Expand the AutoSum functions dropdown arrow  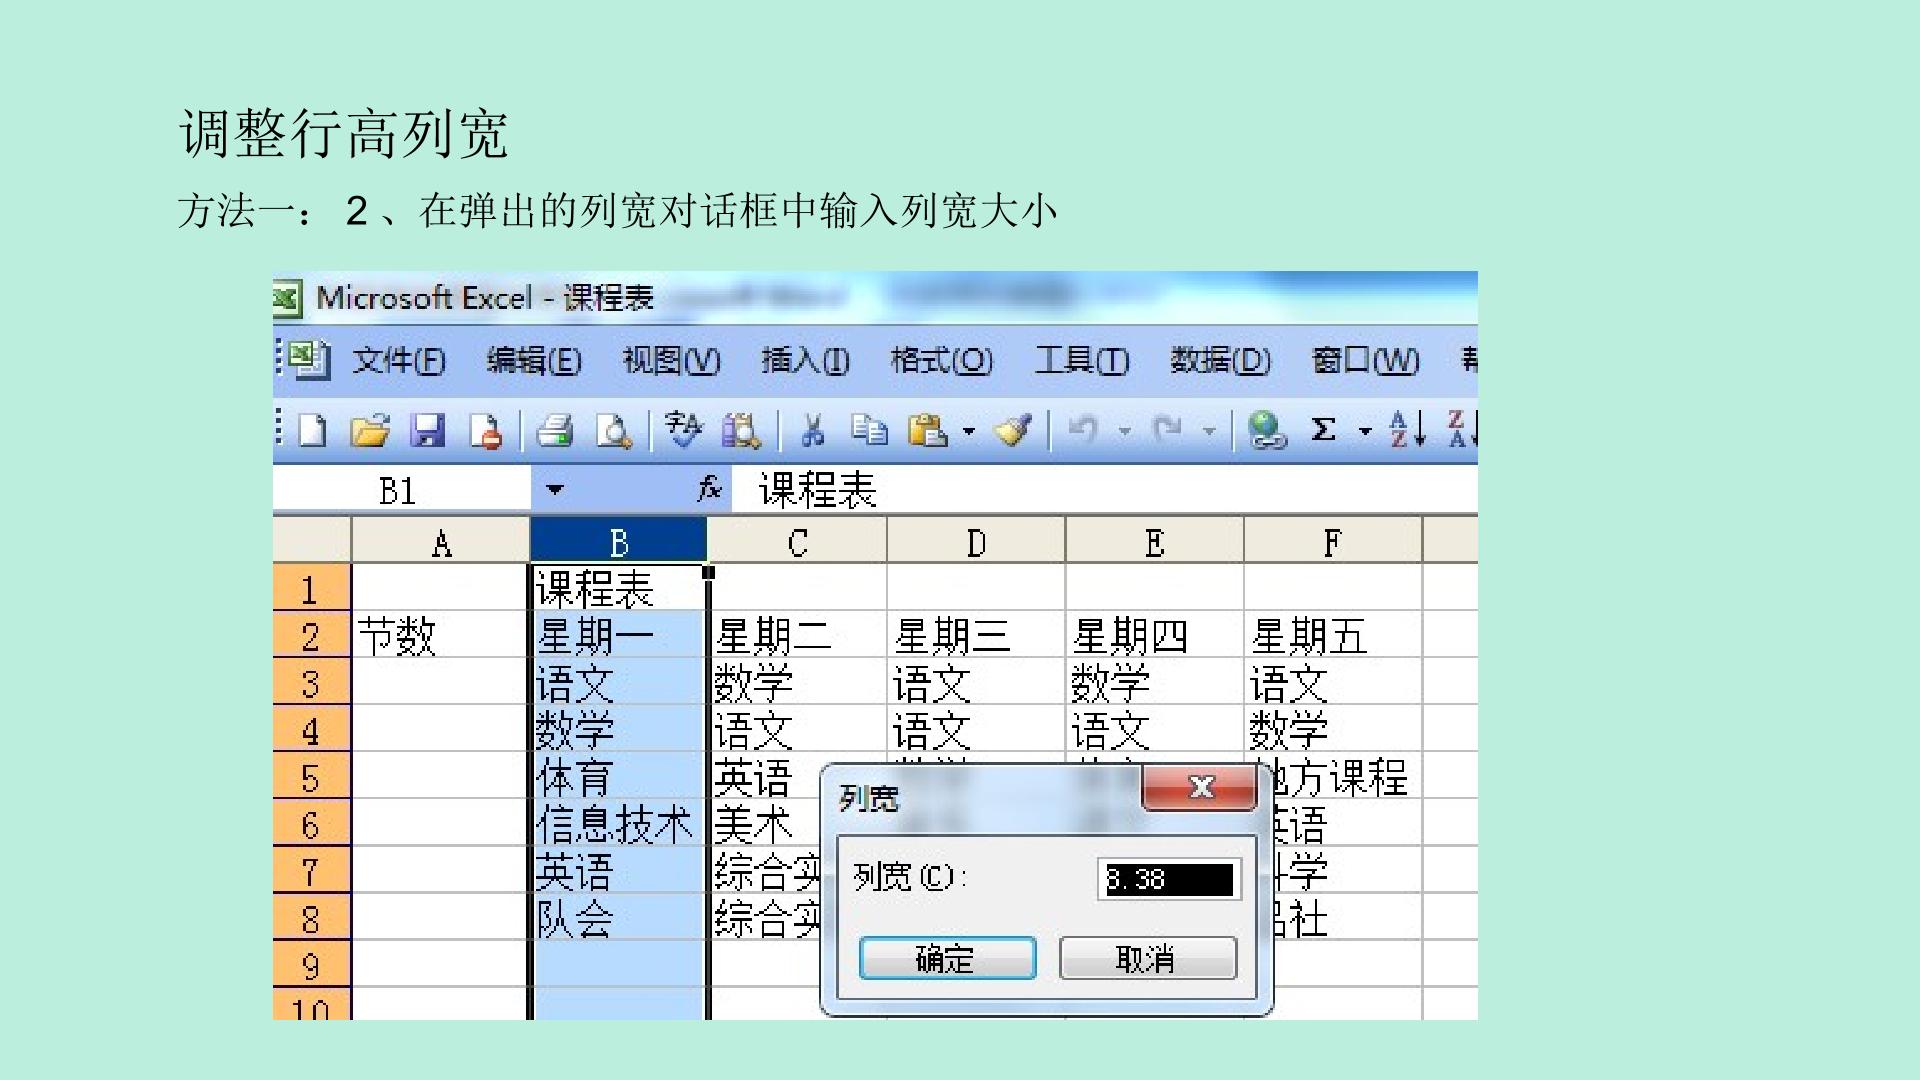click(x=1365, y=432)
